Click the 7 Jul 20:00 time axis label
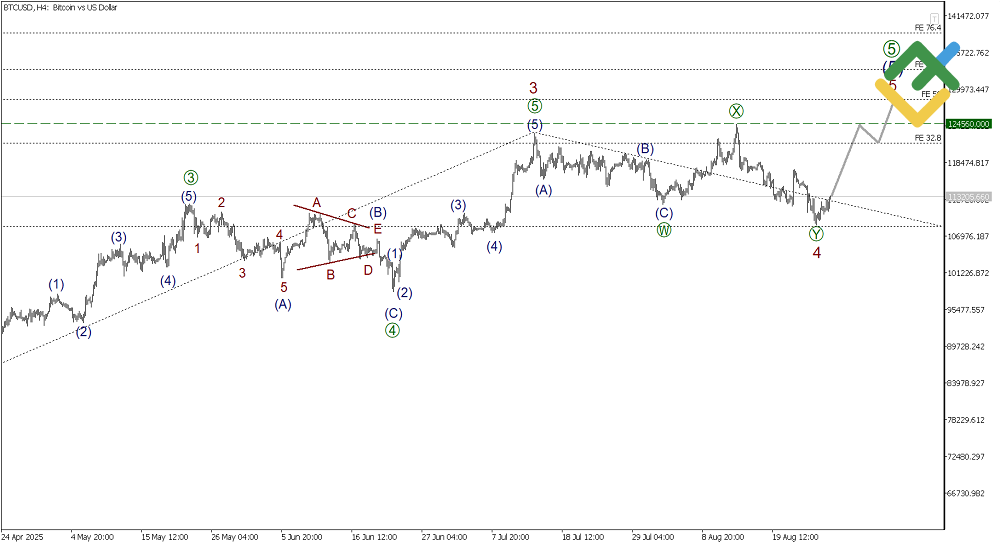 (510, 537)
